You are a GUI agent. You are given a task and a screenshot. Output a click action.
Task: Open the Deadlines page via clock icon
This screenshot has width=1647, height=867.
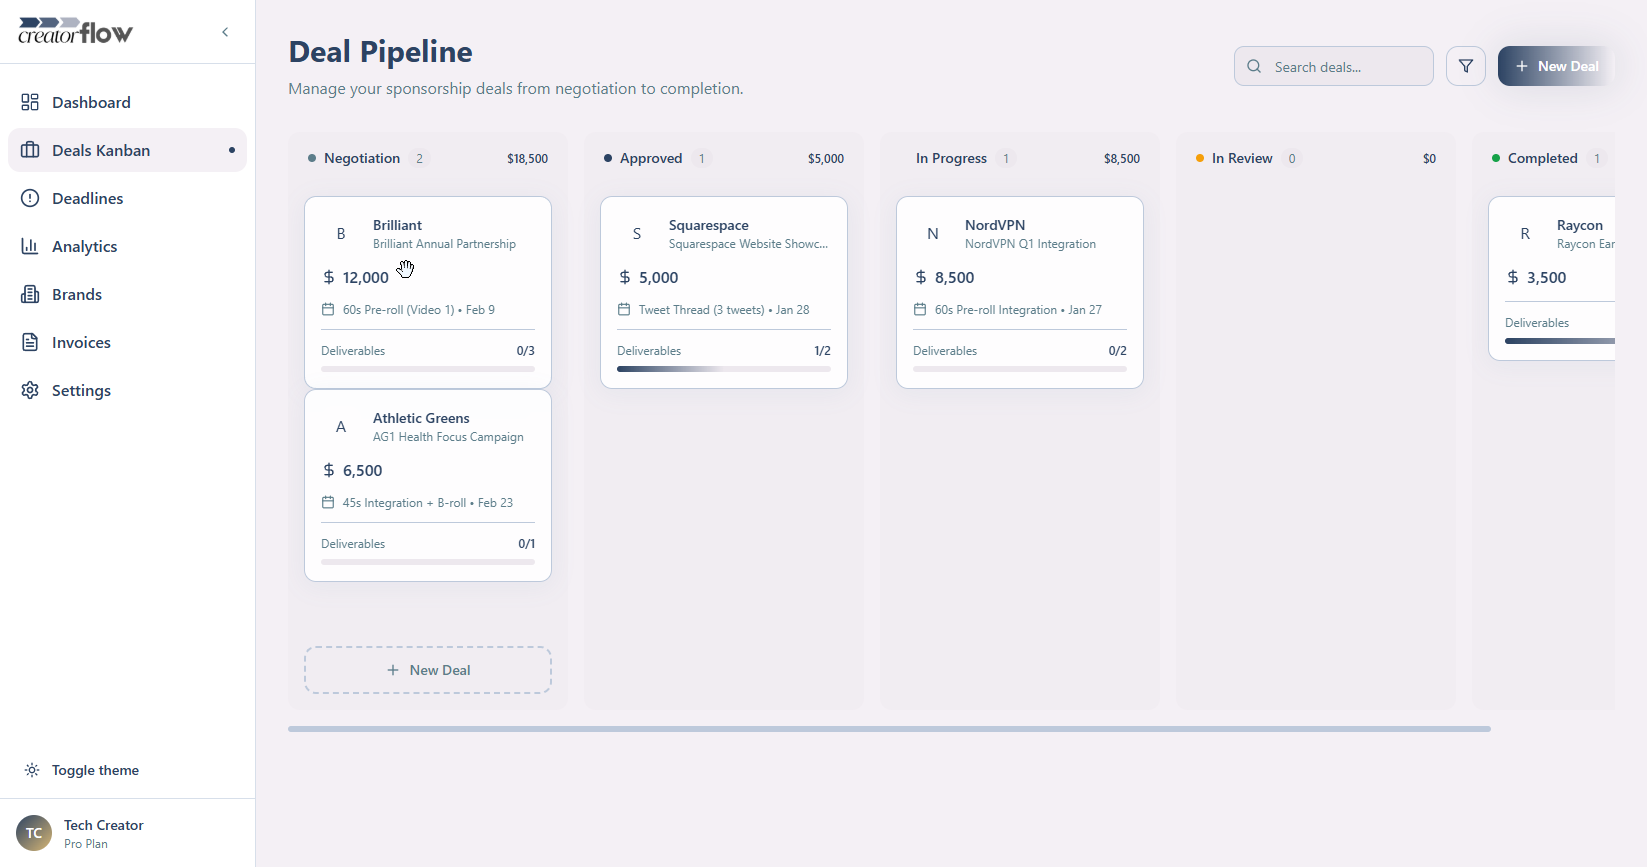pyautogui.click(x=30, y=198)
